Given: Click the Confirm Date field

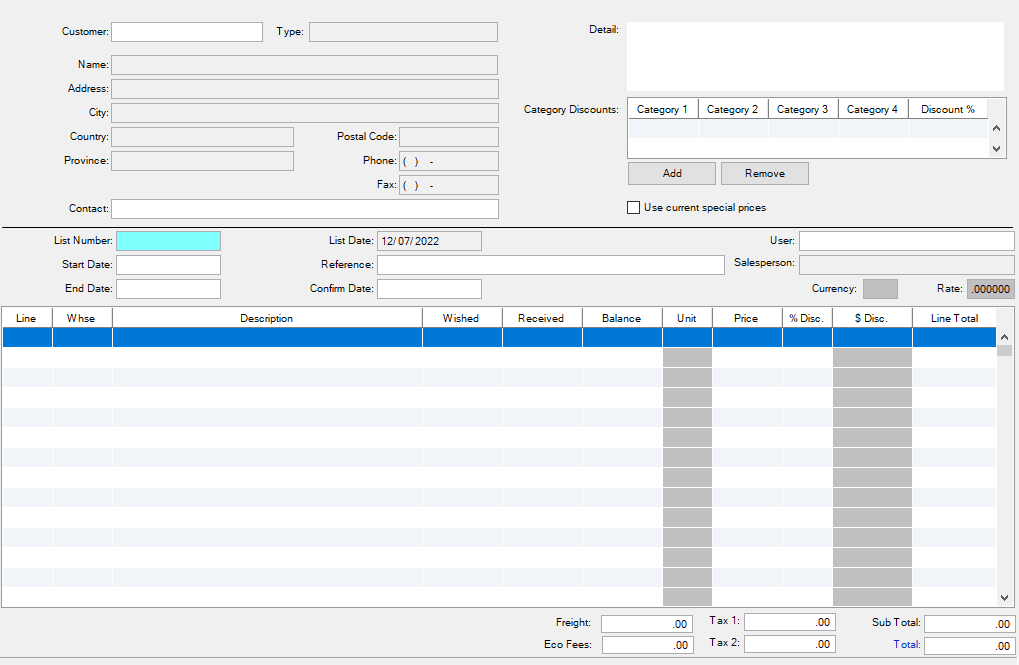Looking at the screenshot, I should (429, 289).
